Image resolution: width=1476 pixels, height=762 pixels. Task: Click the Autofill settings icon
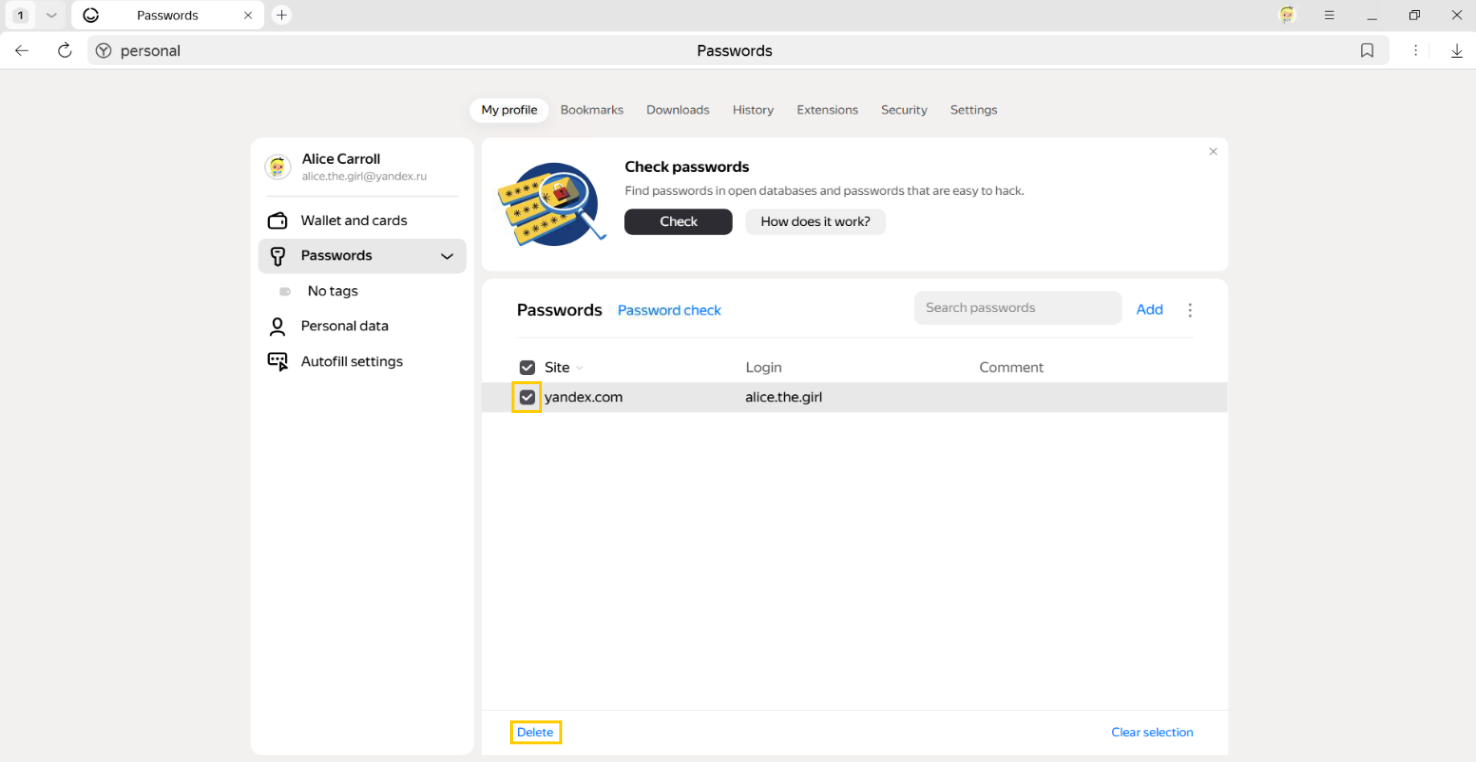[278, 362]
